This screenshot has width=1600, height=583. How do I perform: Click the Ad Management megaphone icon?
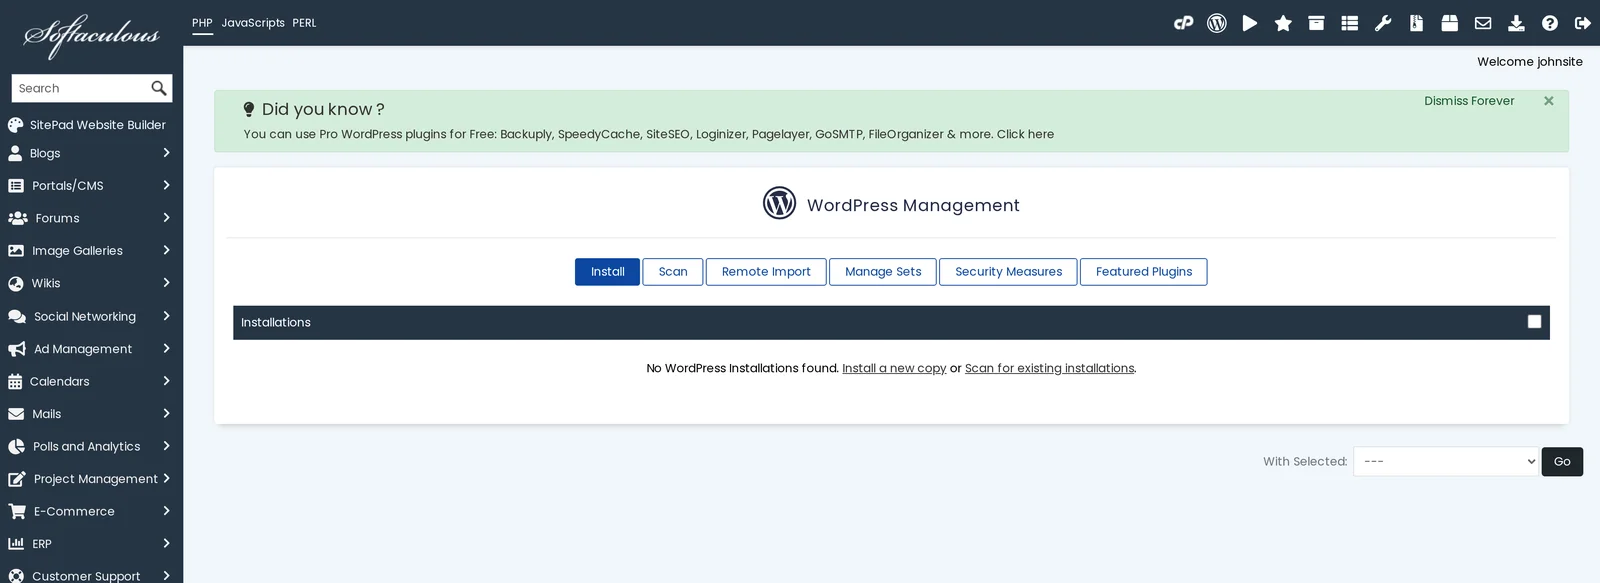17,349
